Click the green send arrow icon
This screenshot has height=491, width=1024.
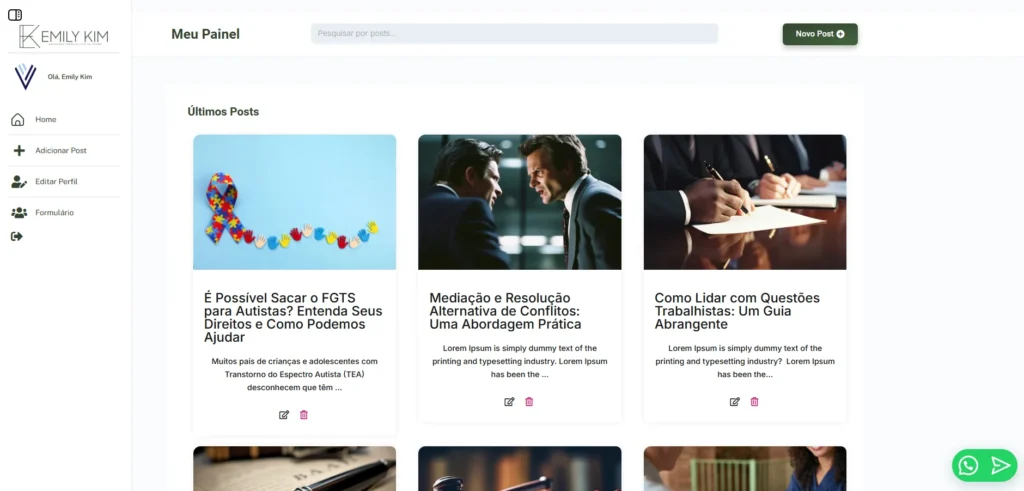point(1000,465)
